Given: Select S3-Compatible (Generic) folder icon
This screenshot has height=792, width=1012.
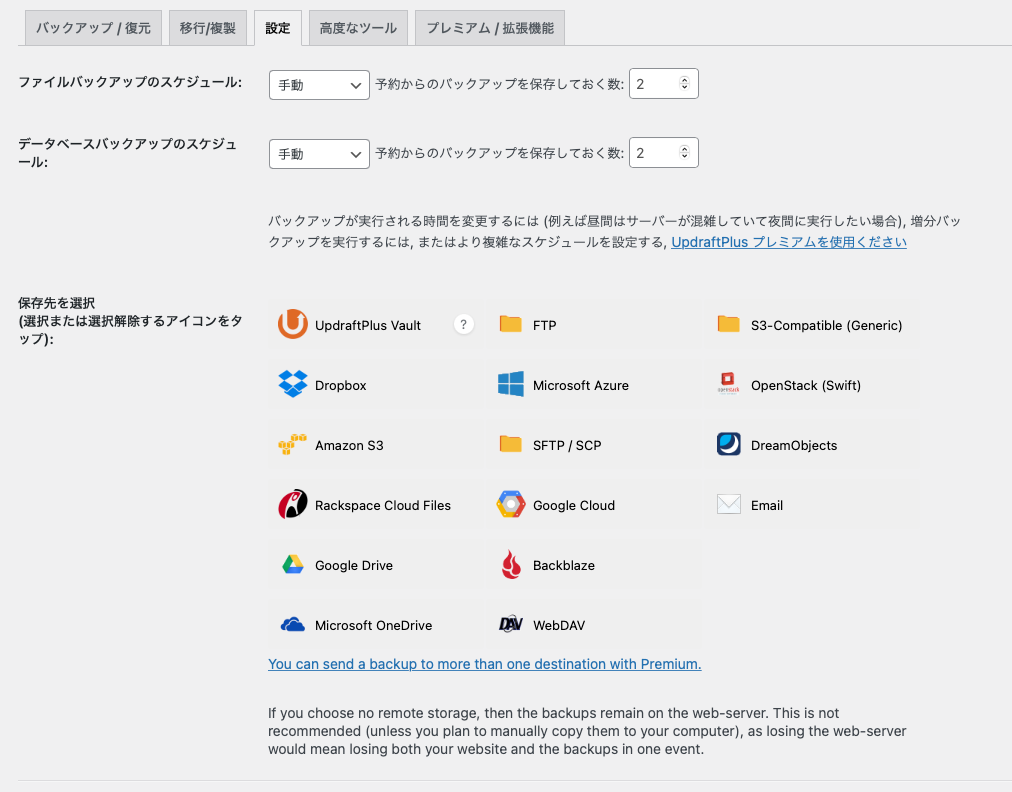Looking at the screenshot, I should tap(729, 324).
